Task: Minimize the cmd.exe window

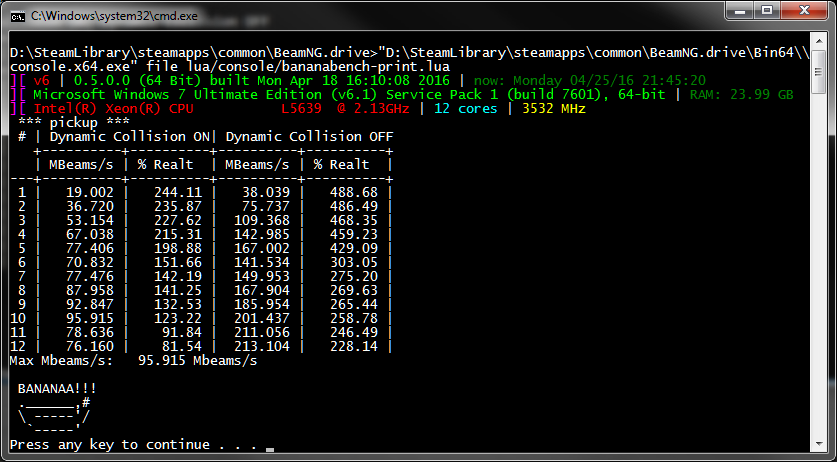Action: tap(740, 10)
